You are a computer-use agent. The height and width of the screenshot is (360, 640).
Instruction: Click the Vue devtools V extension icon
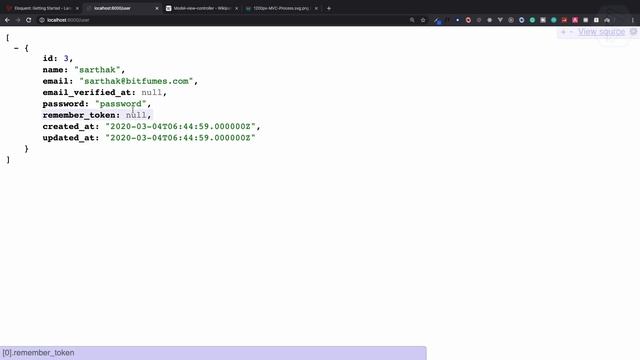point(500,20)
